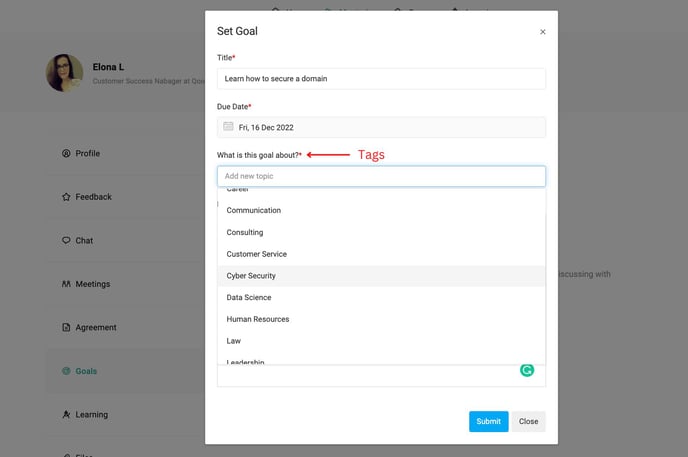Open the Goals sidebar menu item
The height and width of the screenshot is (457, 688).
(86, 371)
